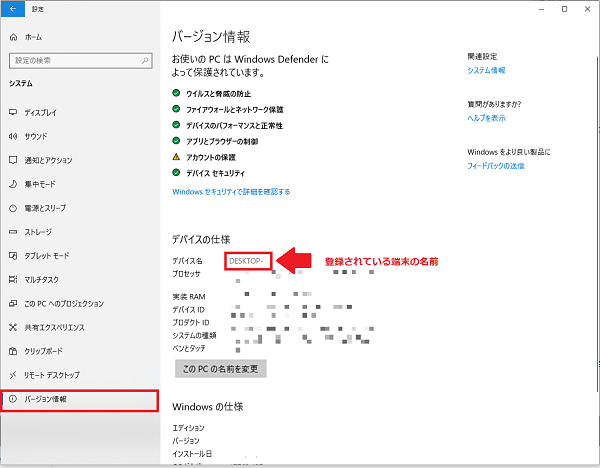Click the クリップボード icon
Viewport: 600px width, 468px height.
13,351
